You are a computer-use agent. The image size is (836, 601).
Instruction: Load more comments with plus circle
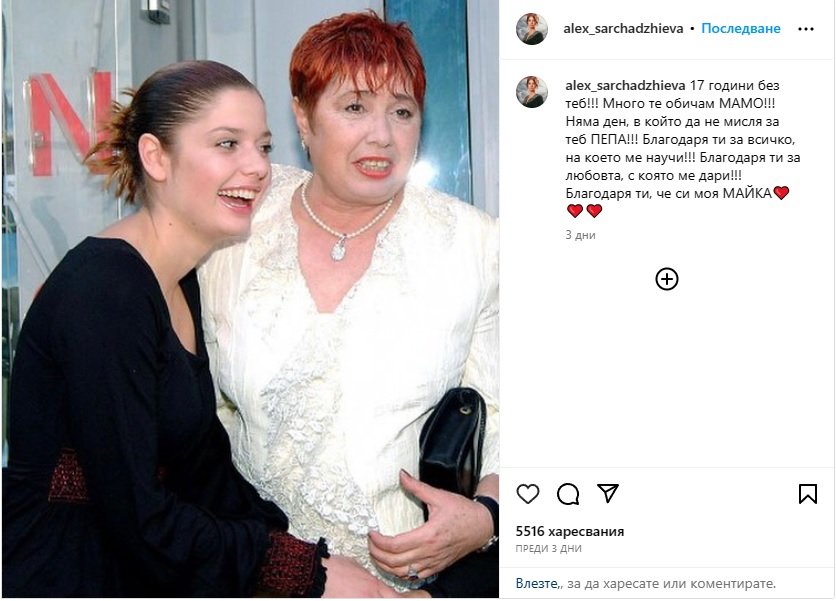pyautogui.click(x=666, y=279)
